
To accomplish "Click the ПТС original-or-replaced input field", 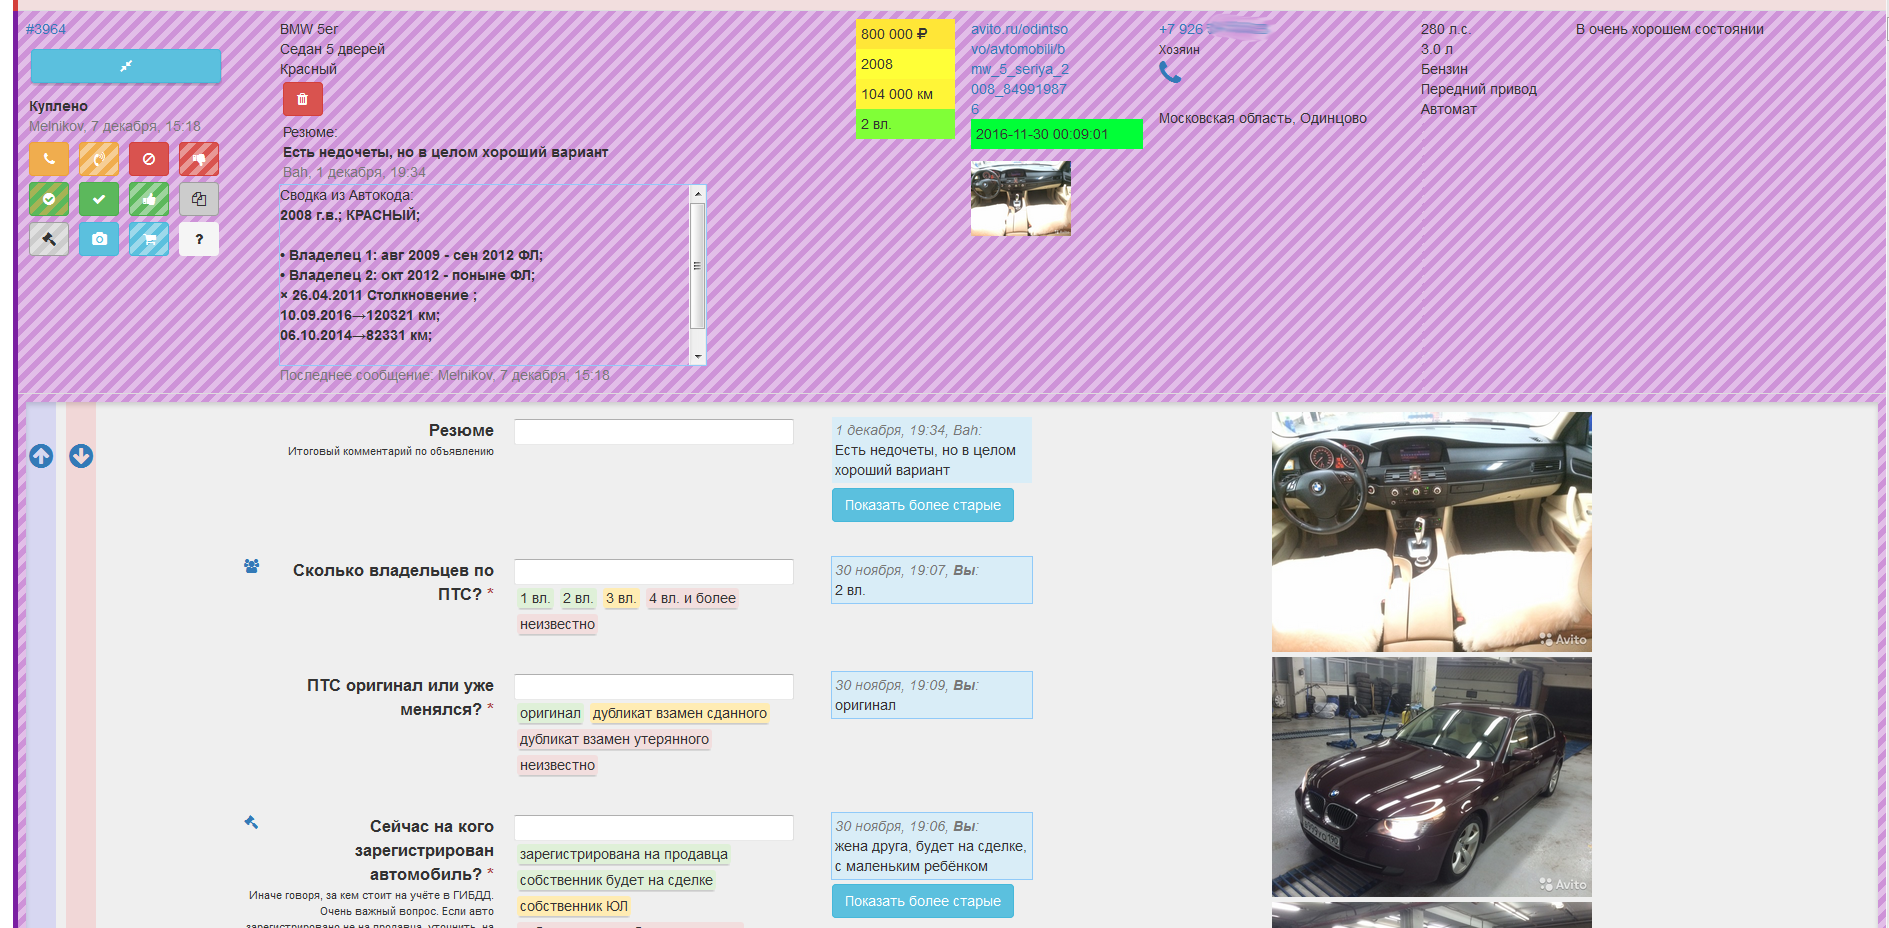I will point(654,687).
